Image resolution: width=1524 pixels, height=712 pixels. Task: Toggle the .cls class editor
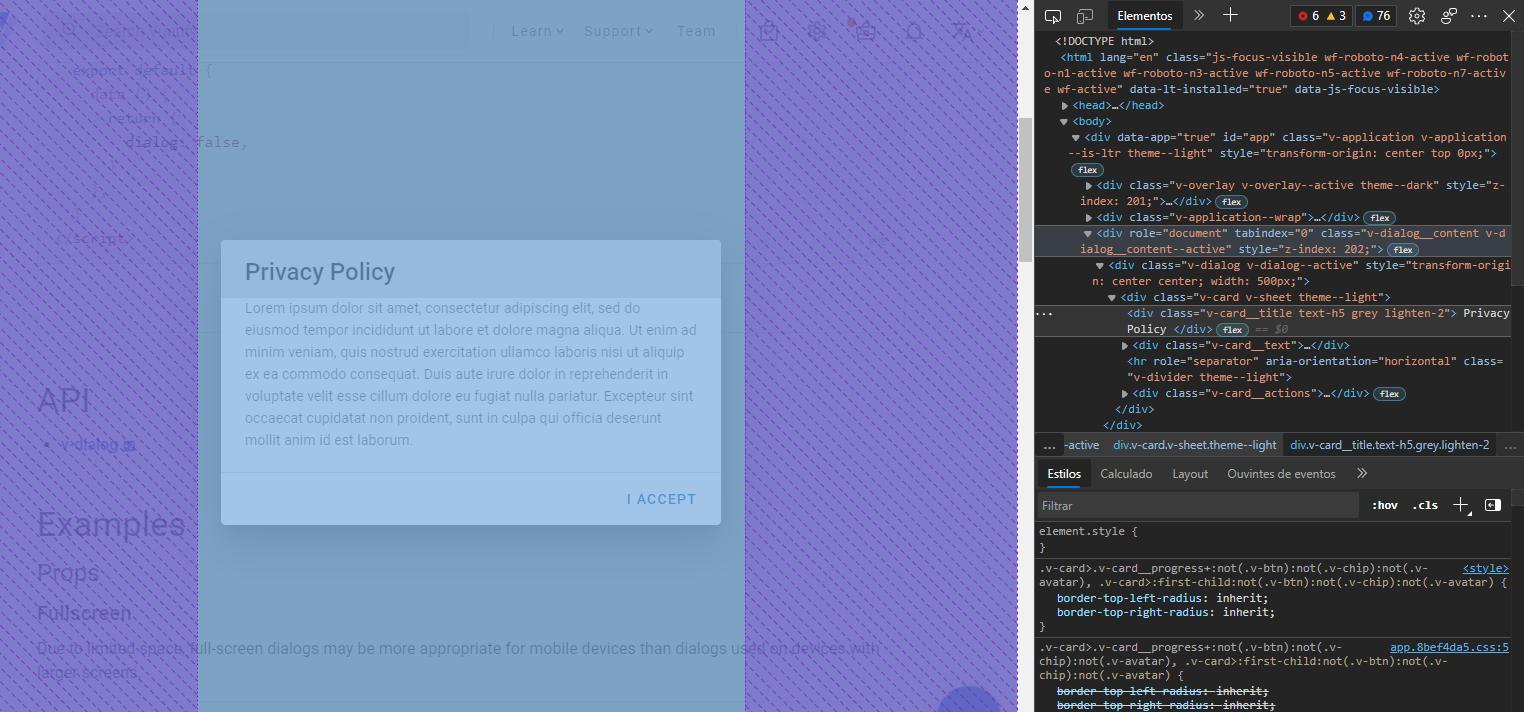[1425, 506]
